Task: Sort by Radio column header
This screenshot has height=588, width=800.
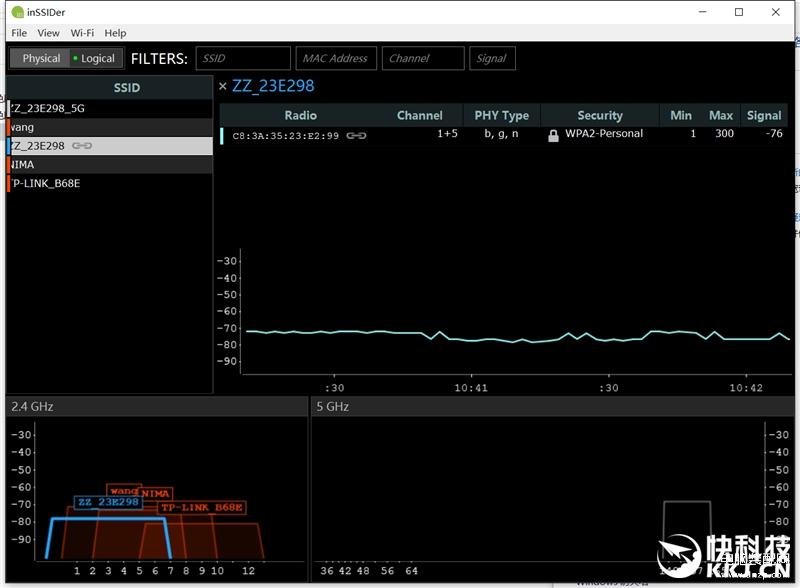Action: tap(301, 115)
